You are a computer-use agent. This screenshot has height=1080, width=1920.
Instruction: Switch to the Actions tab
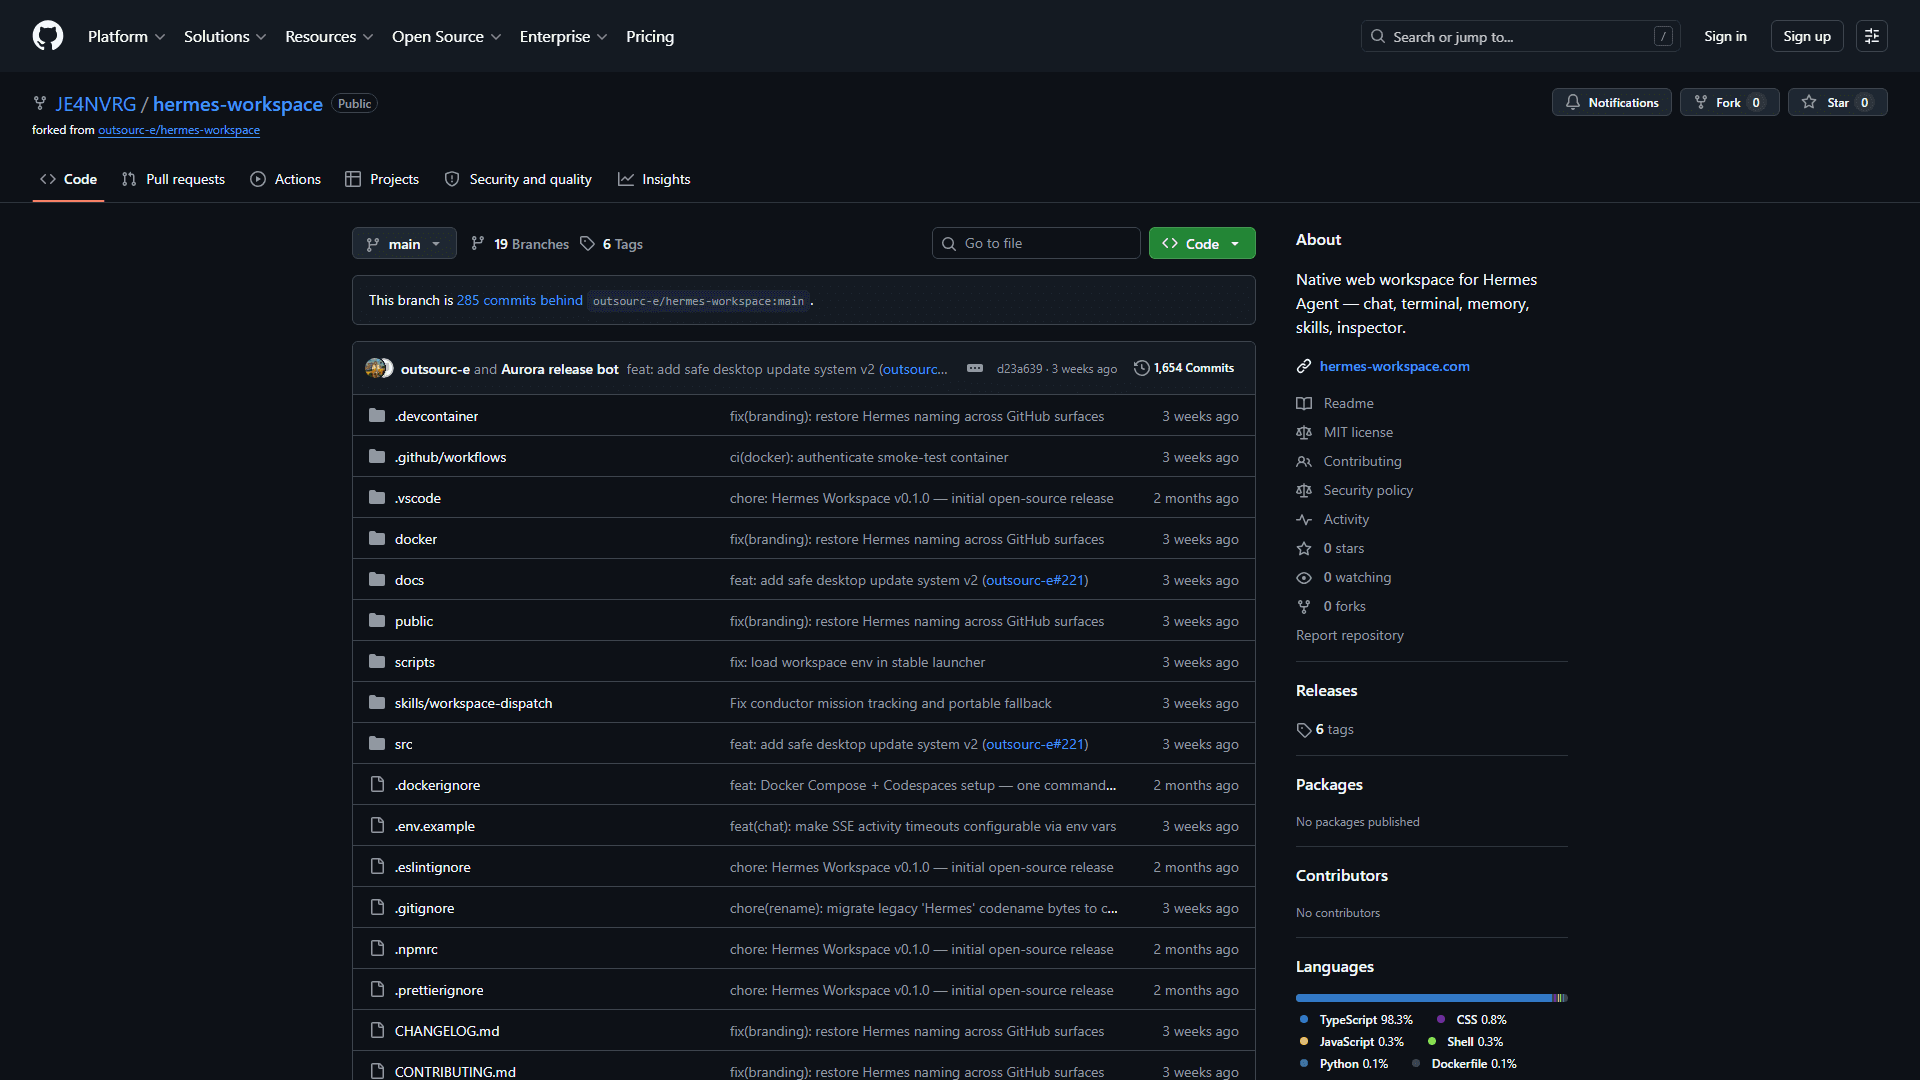click(x=285, y=179)
